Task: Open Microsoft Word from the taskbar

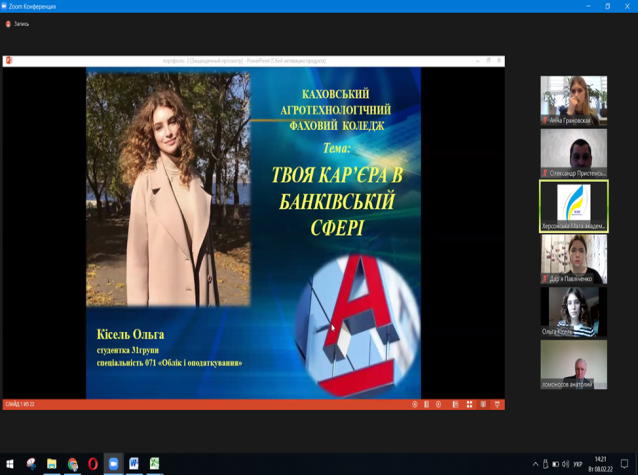Action: pos(134,464)
